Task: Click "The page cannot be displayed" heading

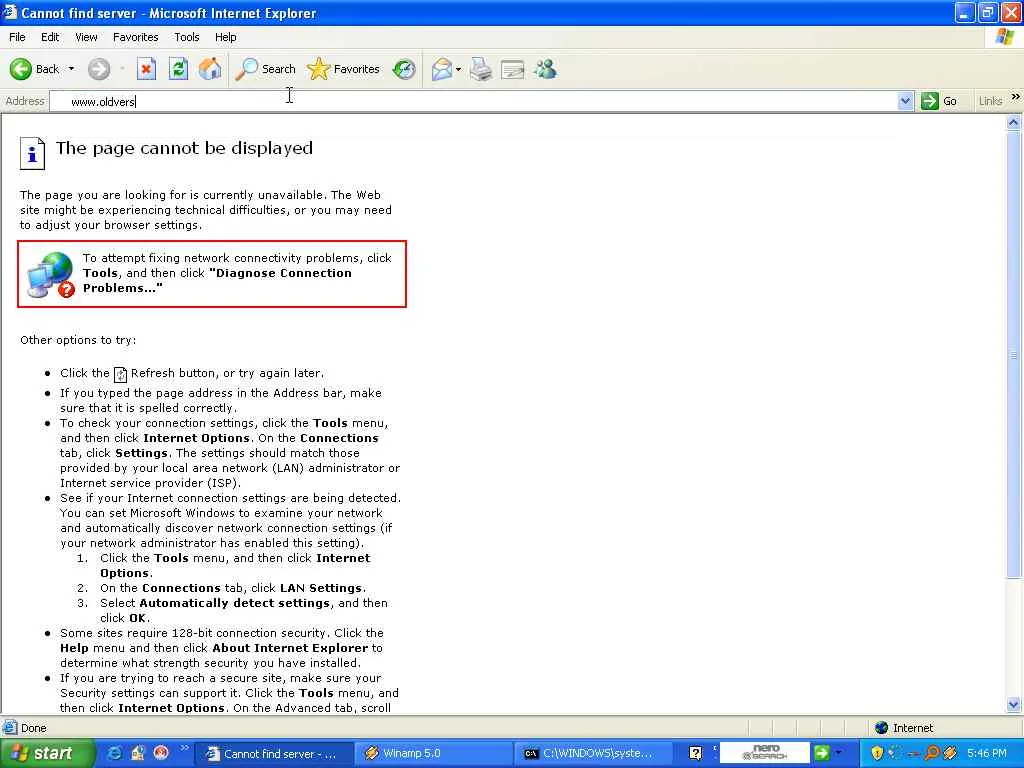Action: pyautogui.click(x=184, y=148)
